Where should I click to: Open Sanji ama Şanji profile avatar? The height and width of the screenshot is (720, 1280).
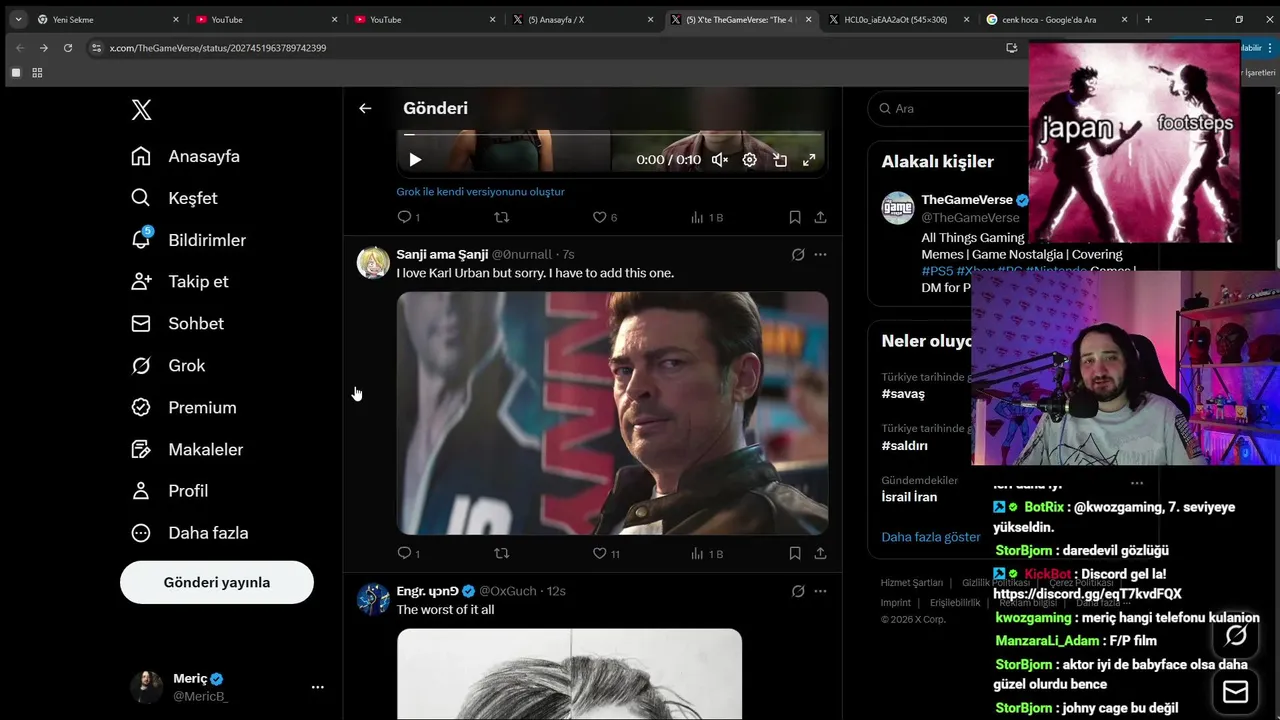(373, 262)
